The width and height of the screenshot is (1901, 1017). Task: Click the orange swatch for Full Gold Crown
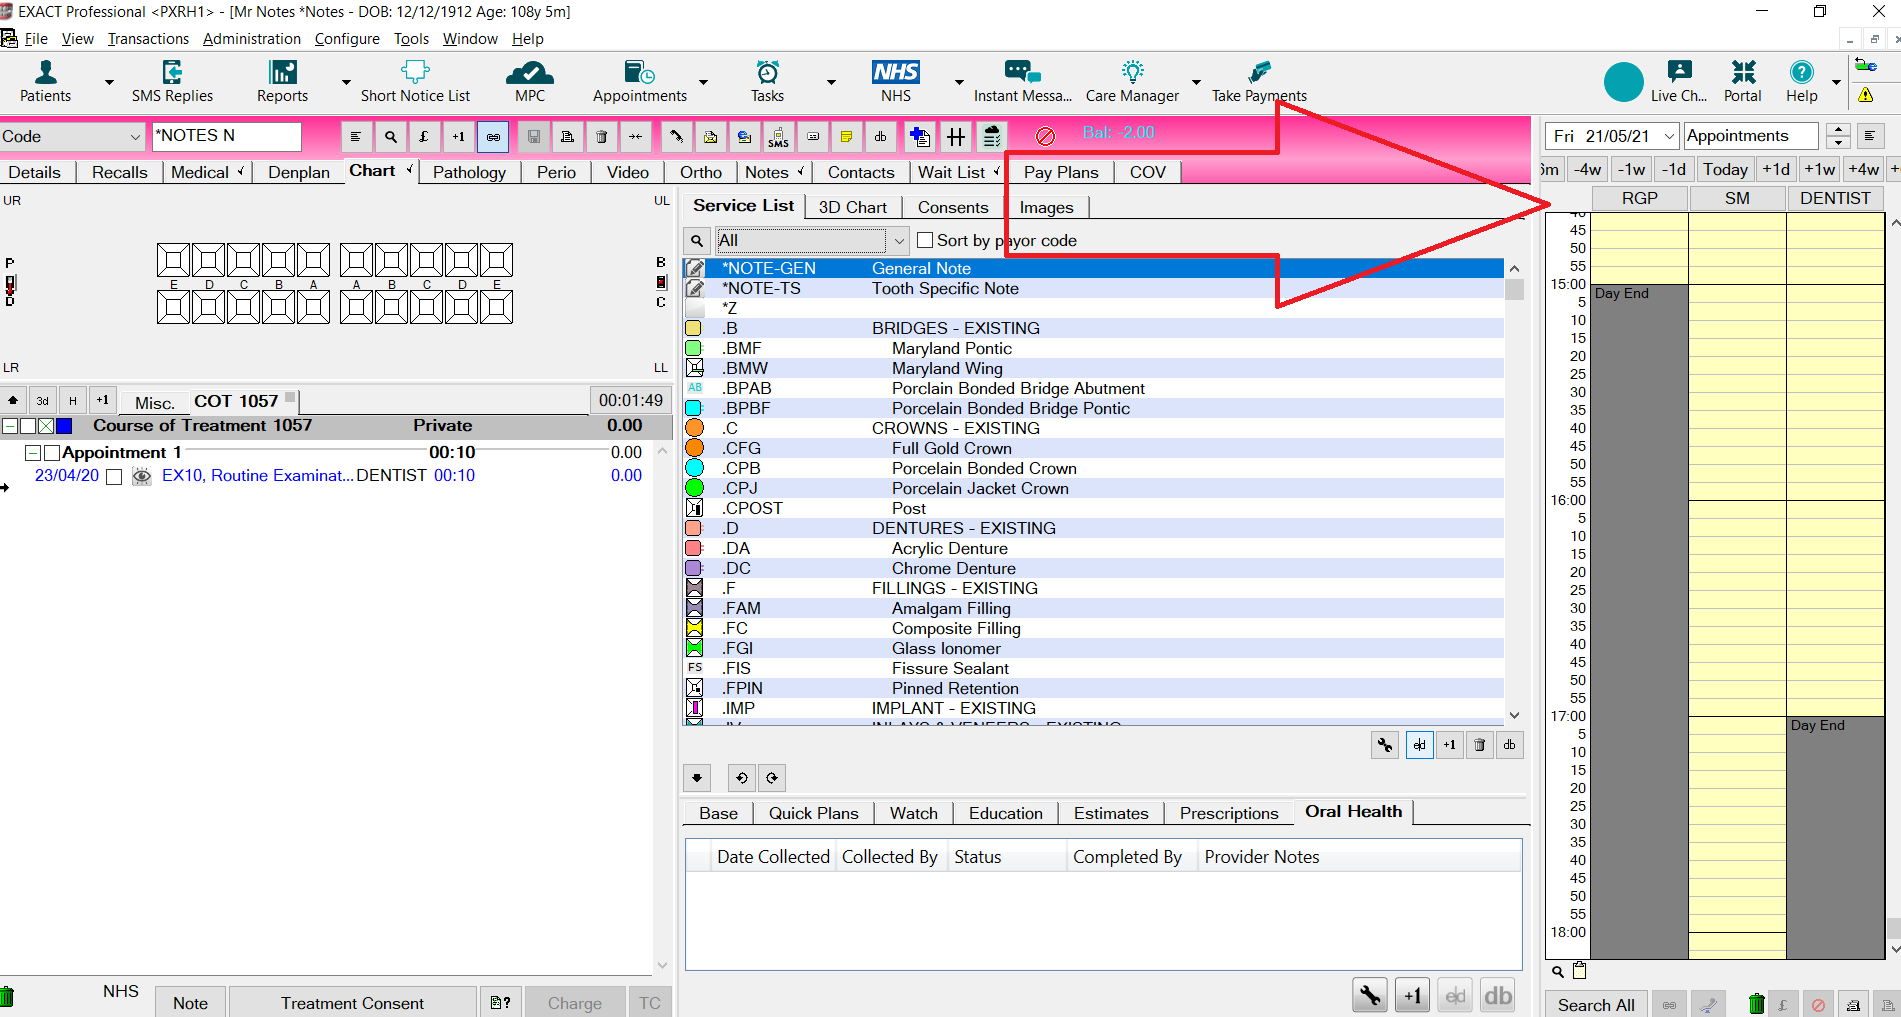point(694,448)
